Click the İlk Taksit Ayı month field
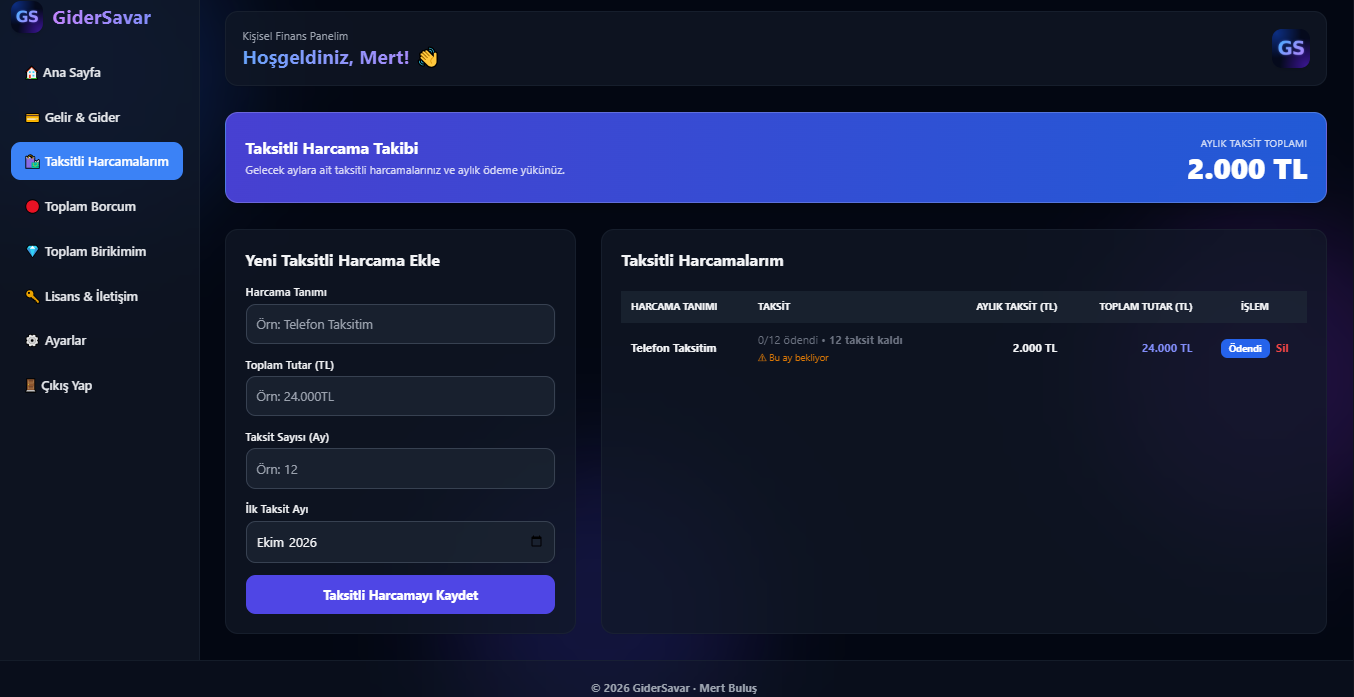Screen dimensions: 1354x697 tap(400, 542)
